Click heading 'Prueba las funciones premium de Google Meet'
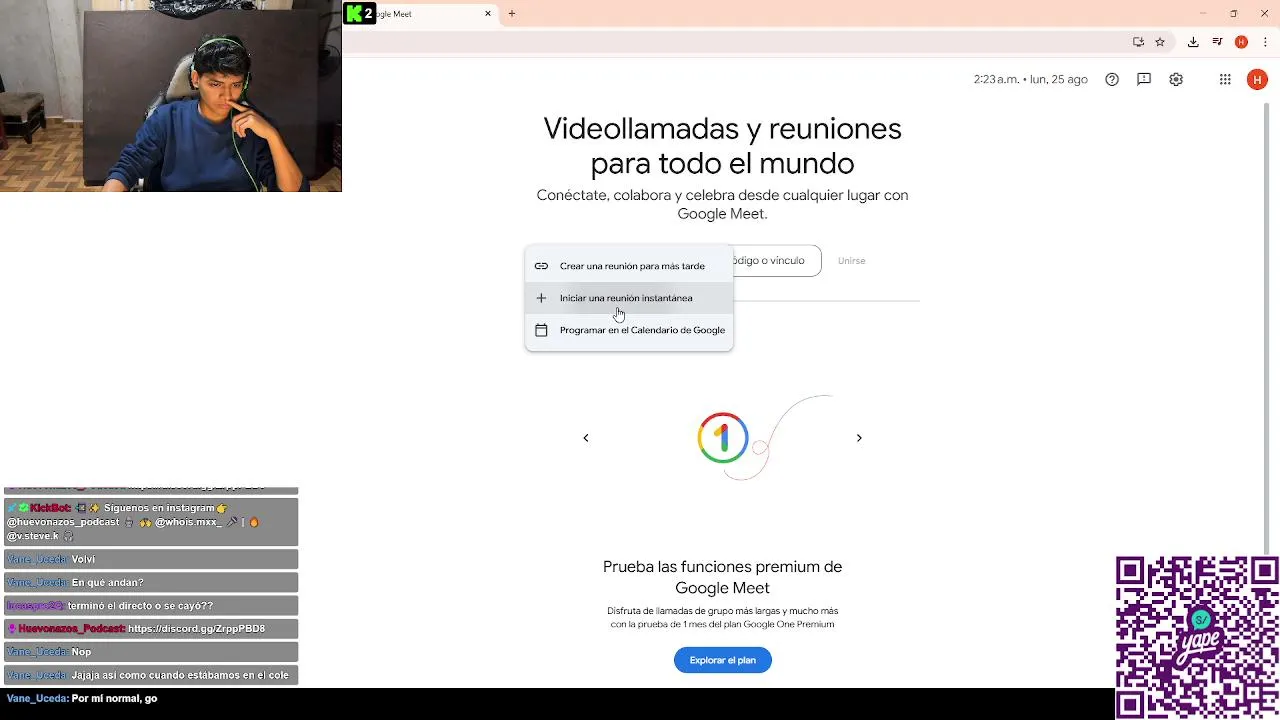 click(x=722, y=577)
